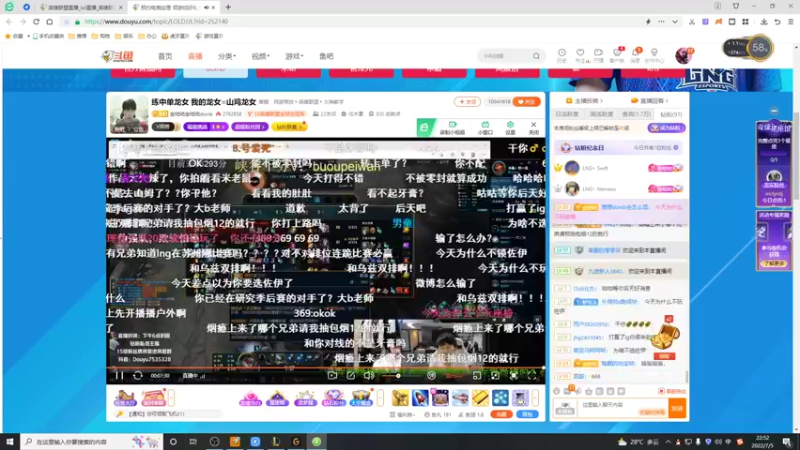Send the rocket gift
800x450 pixels.
coord(420,397)
